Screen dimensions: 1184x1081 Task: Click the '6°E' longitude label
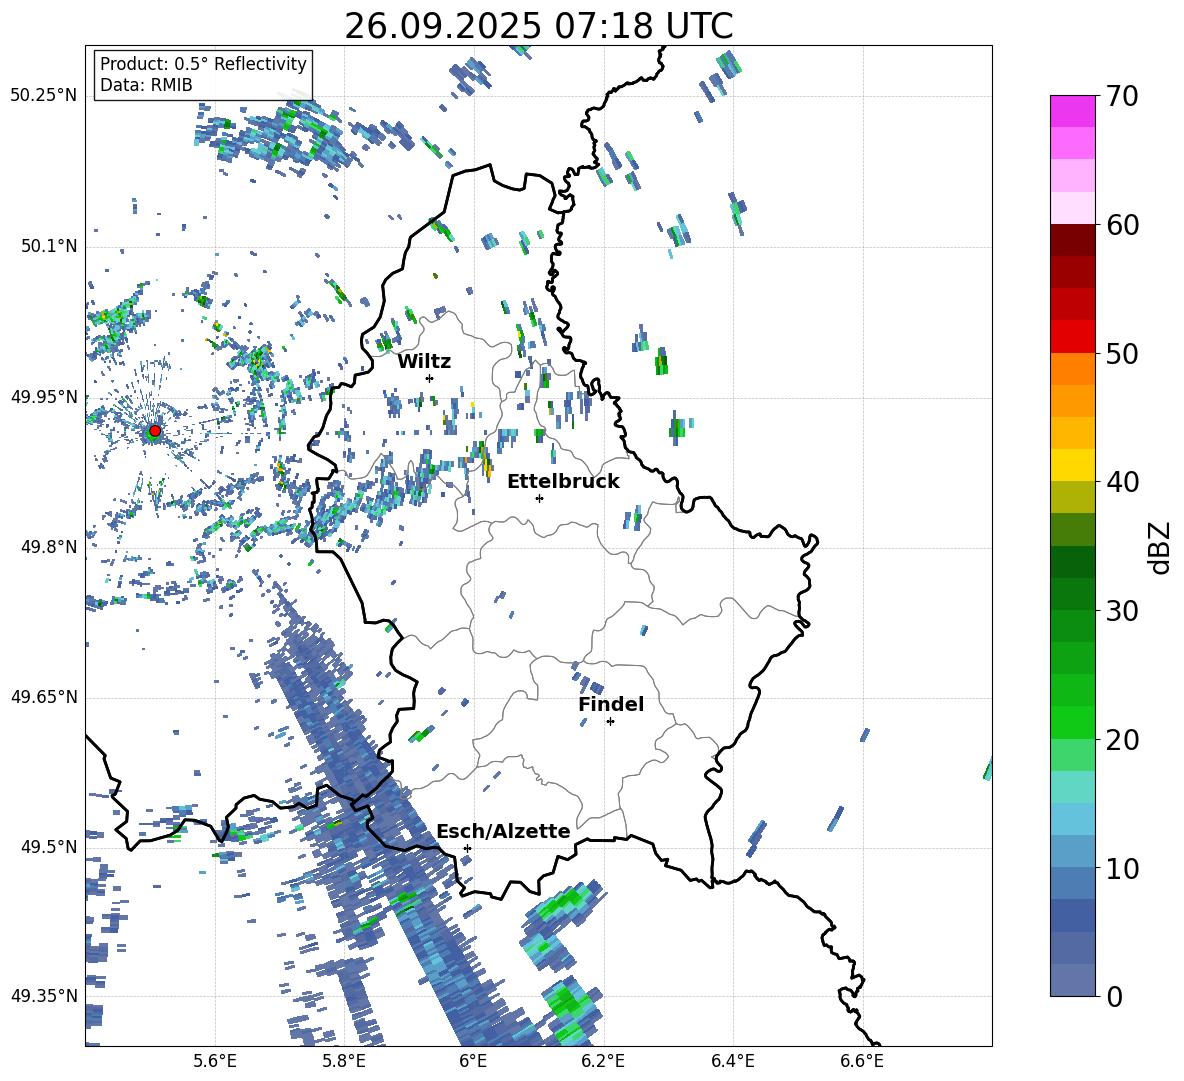click(x=473, y=1061)
